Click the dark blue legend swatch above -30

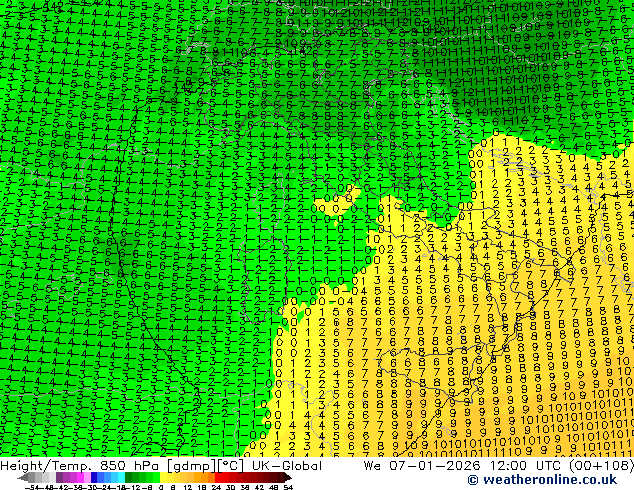coord(94,477)
